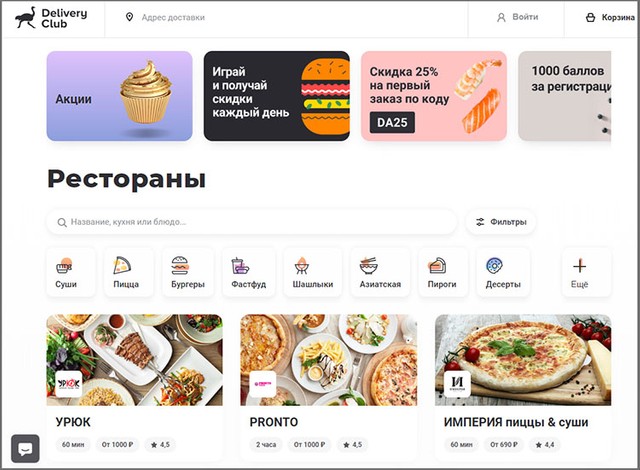The height and width of the screenshot is (470, 640).
Task: Open the Корзина cart
Action: pyautogui.click(x=610, y=18)
